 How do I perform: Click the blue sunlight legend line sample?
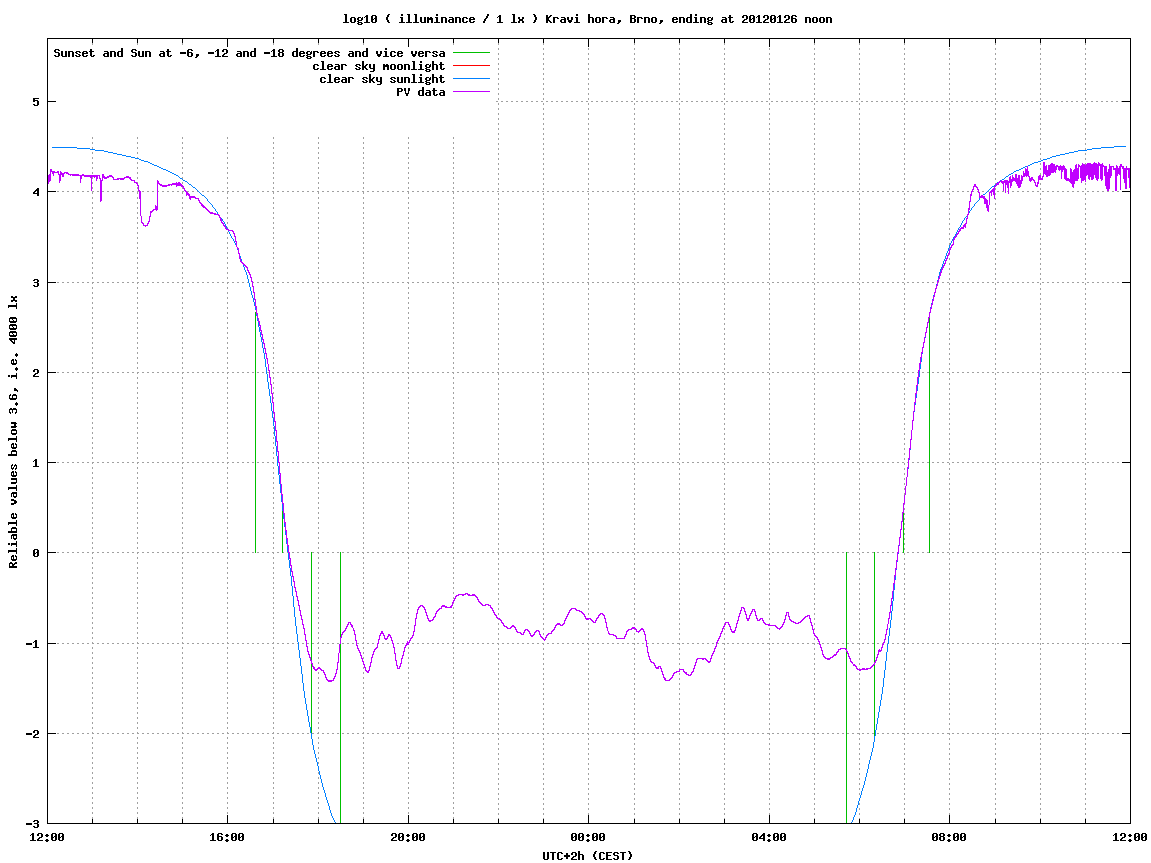point(471,79)
